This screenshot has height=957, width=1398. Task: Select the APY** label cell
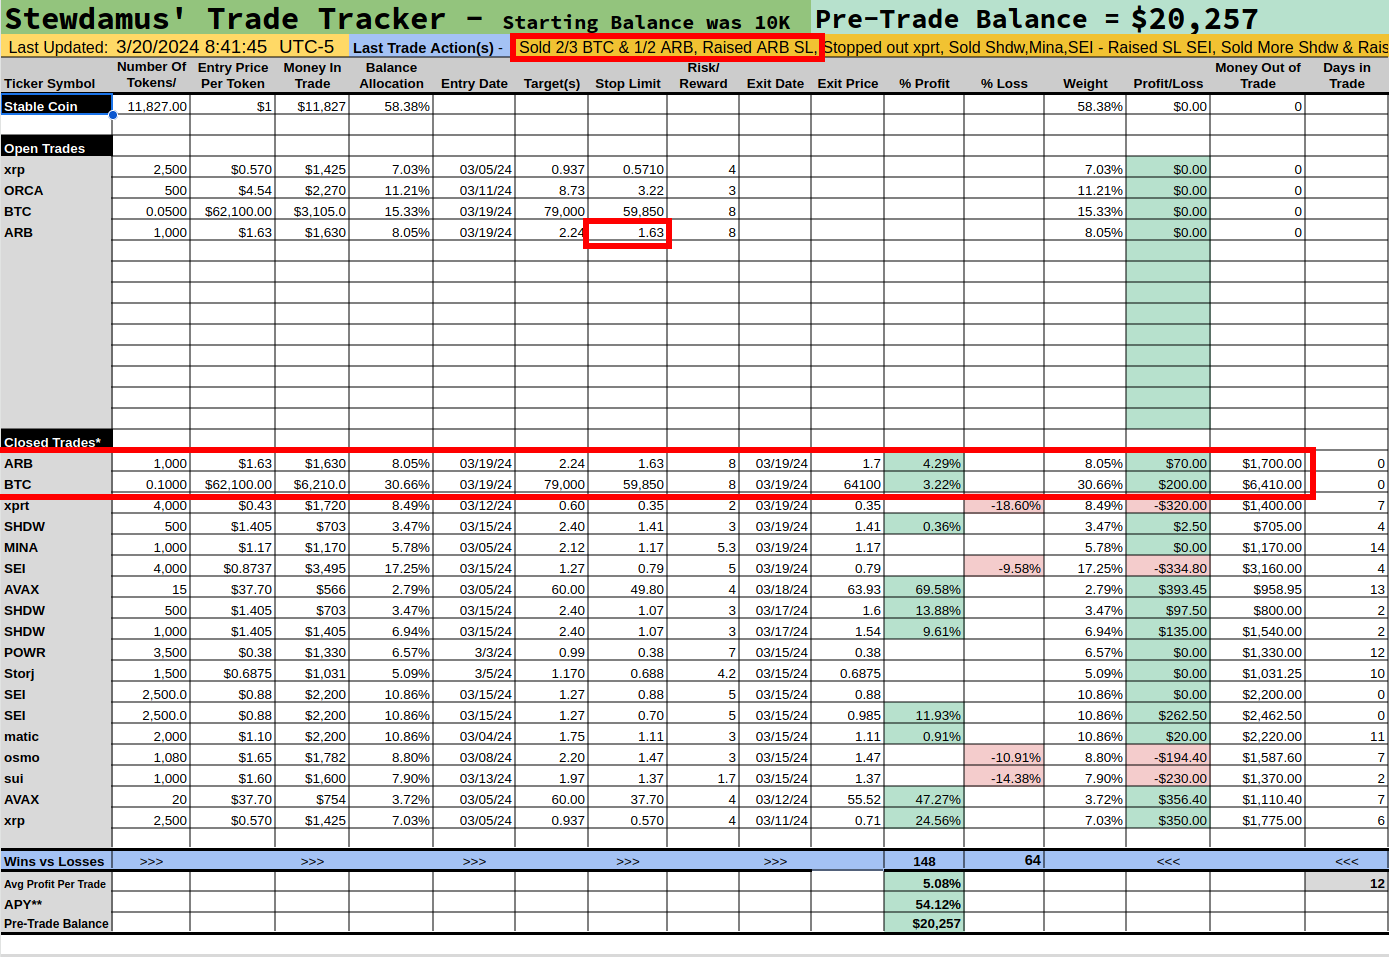(x=56, y=904)
